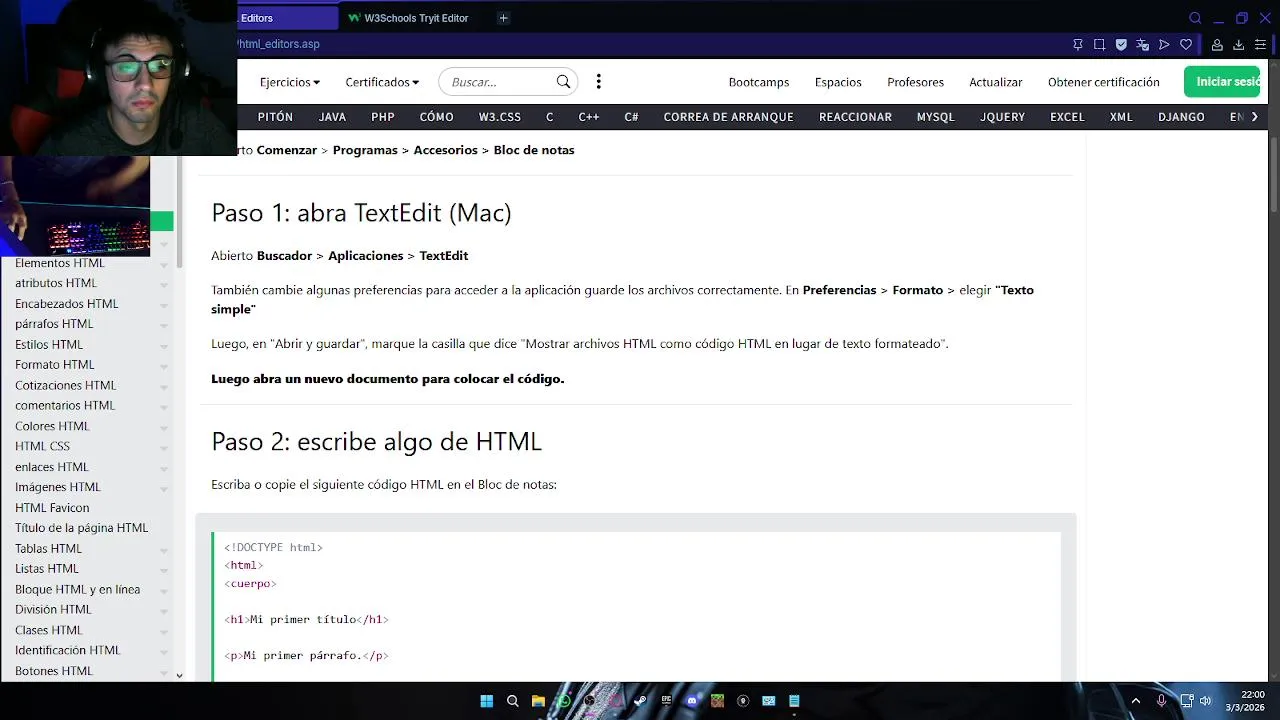Open taskbar Search icon
Image resolution: width=1280 pixels, height=720 pixels.
pyautogui.click(x=513, y=701)
